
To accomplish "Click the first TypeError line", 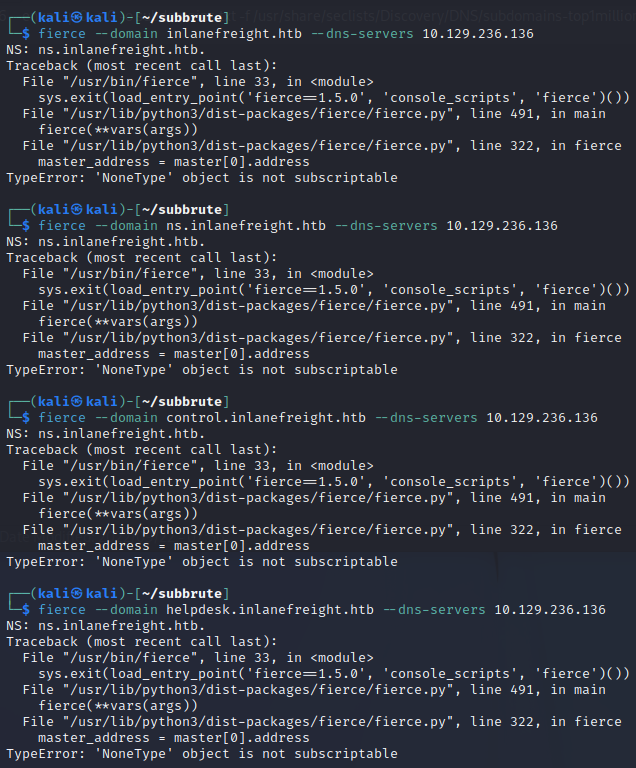I will click(201, 178).
